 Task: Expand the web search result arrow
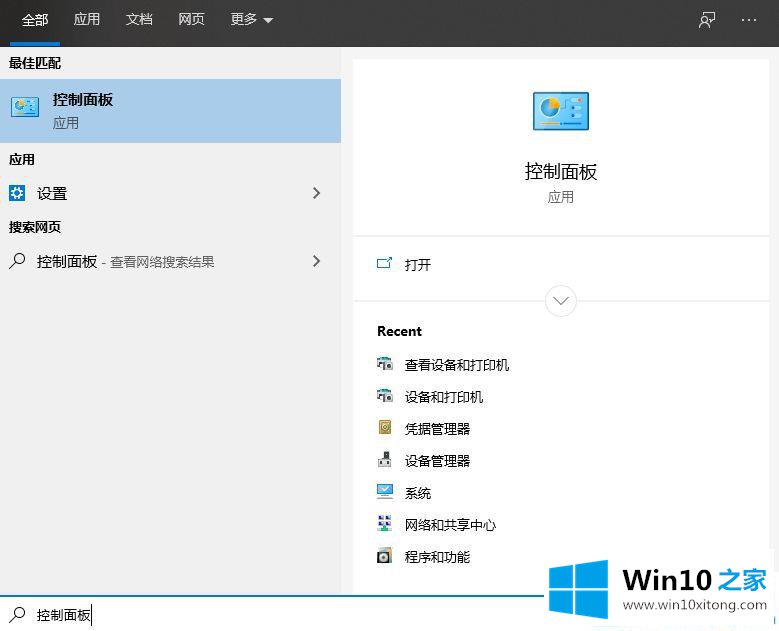click(x=316, y=261)
